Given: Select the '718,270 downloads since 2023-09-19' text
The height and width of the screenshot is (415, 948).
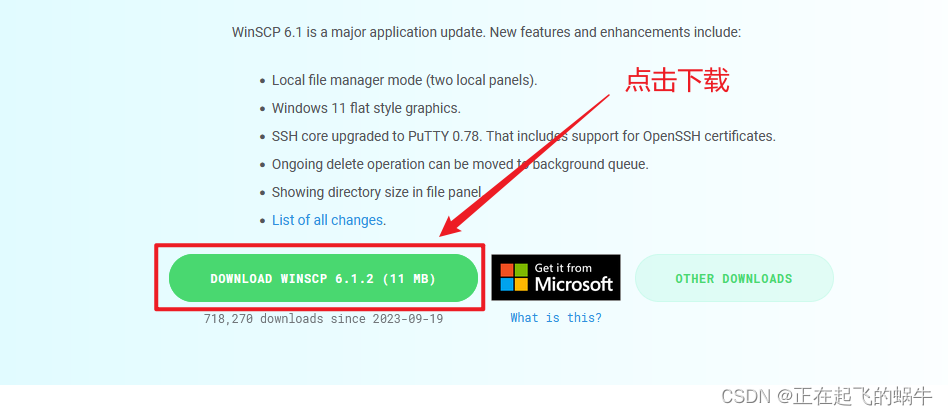Looking at the screenshot, I should click(323, 318).
